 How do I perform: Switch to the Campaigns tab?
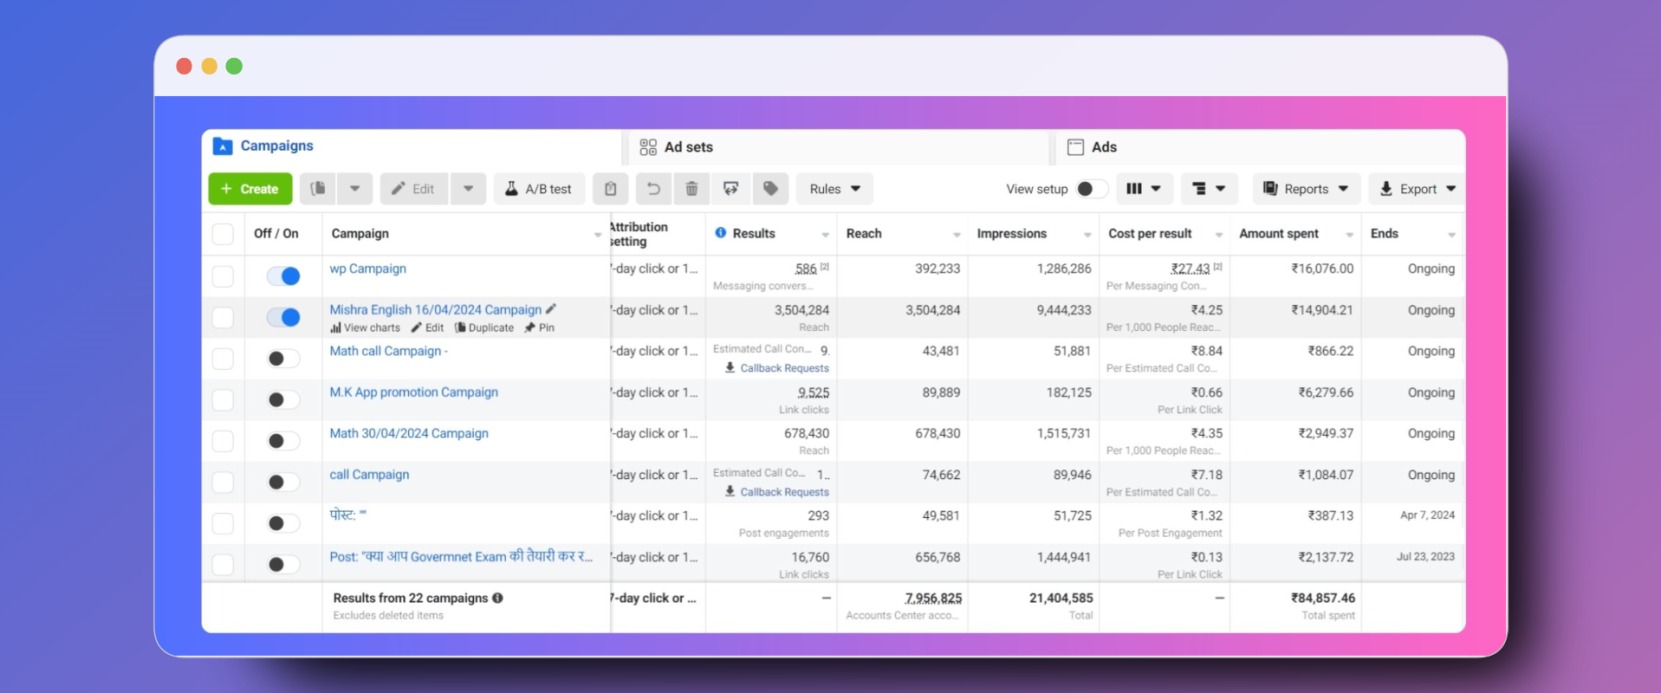coord(412,147)
